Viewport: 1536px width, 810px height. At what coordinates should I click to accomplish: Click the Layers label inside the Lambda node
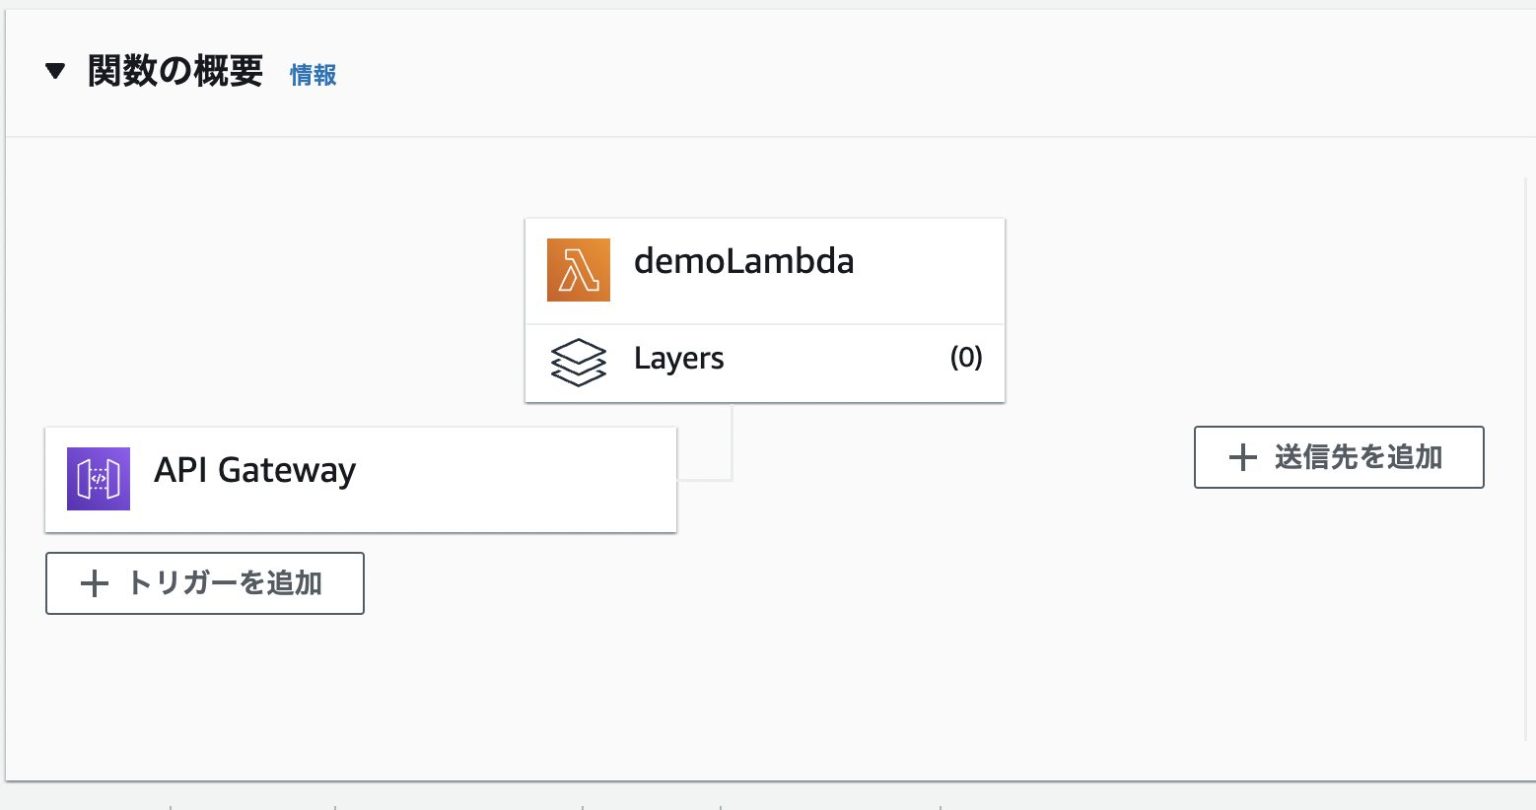click(679, 359)
